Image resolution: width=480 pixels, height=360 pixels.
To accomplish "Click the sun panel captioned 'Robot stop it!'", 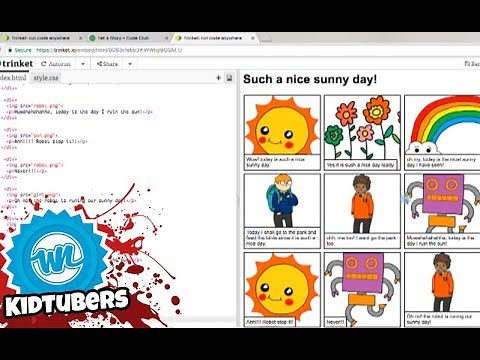I will pyautogui.click(x=282, y=289).
